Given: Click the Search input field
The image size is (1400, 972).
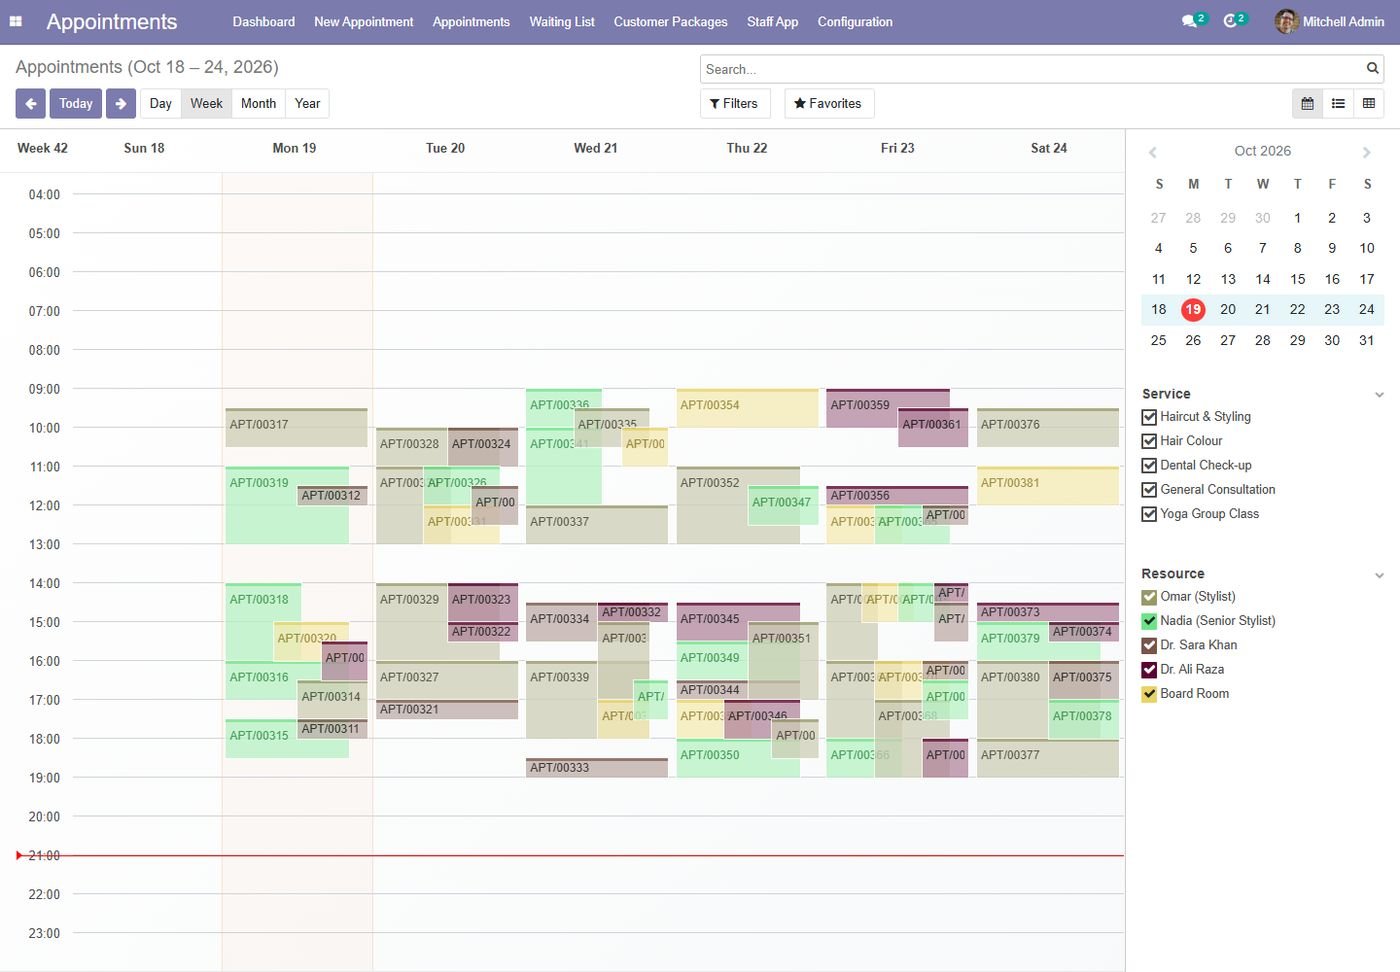Looking at the screenshot, I should (x=1033, y=69).
